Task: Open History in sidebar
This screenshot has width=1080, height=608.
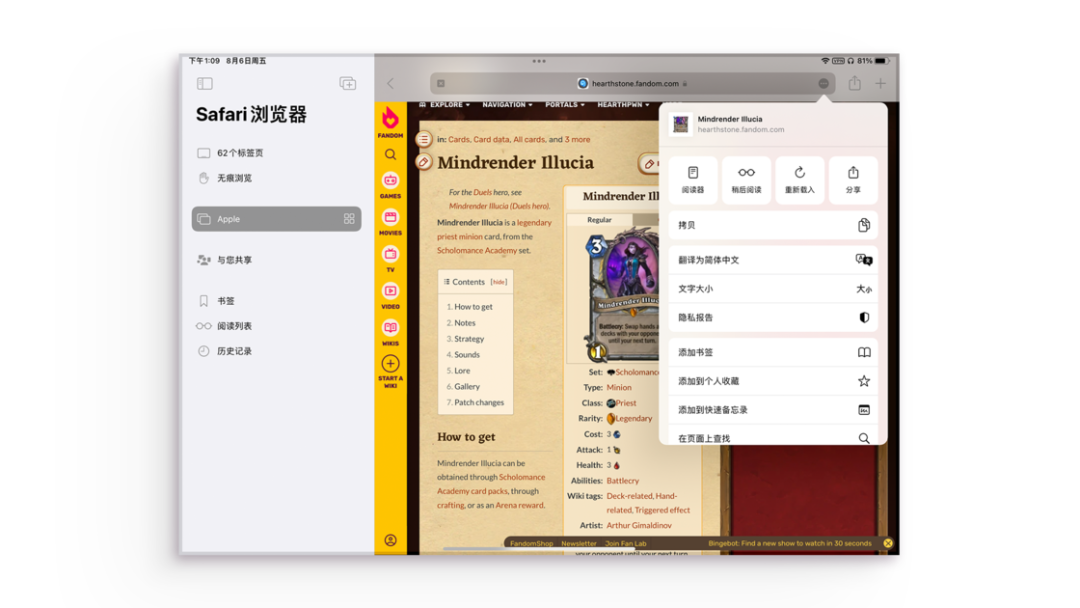Action: [276, 351]
